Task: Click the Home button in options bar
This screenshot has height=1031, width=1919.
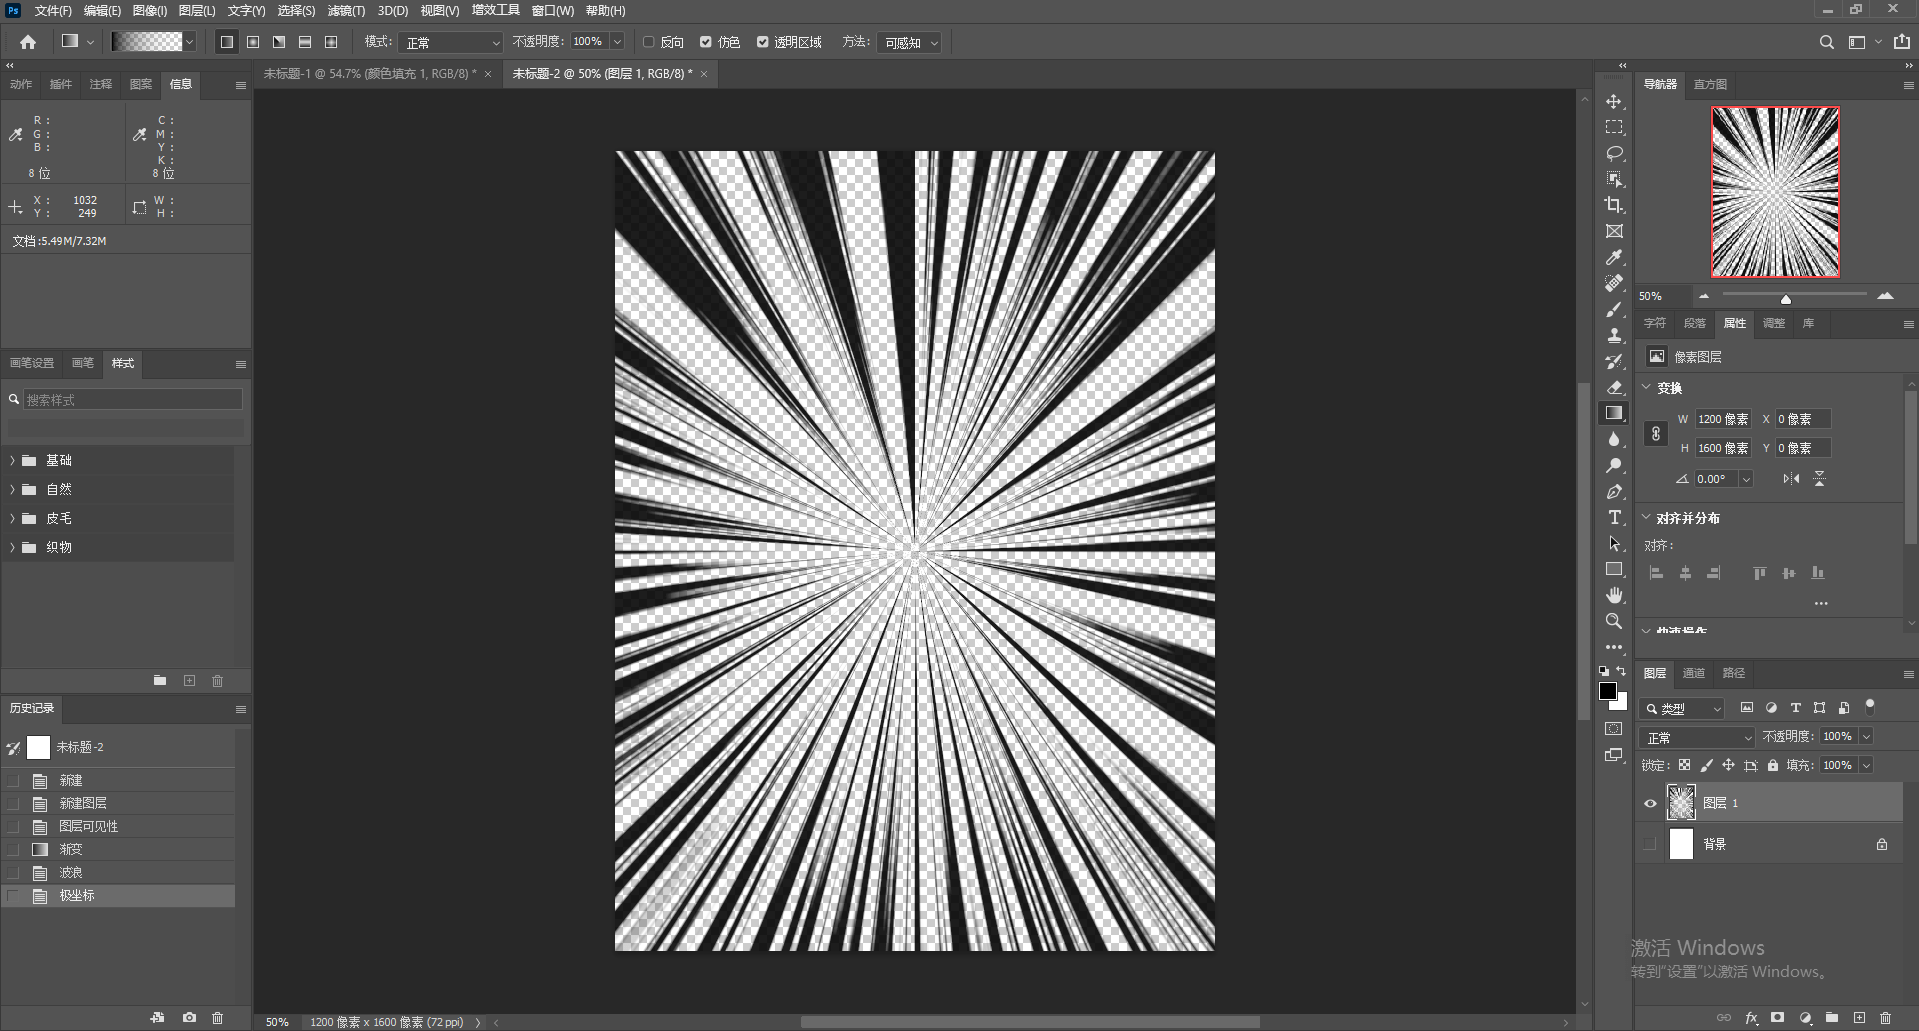Action: (28, 42)
